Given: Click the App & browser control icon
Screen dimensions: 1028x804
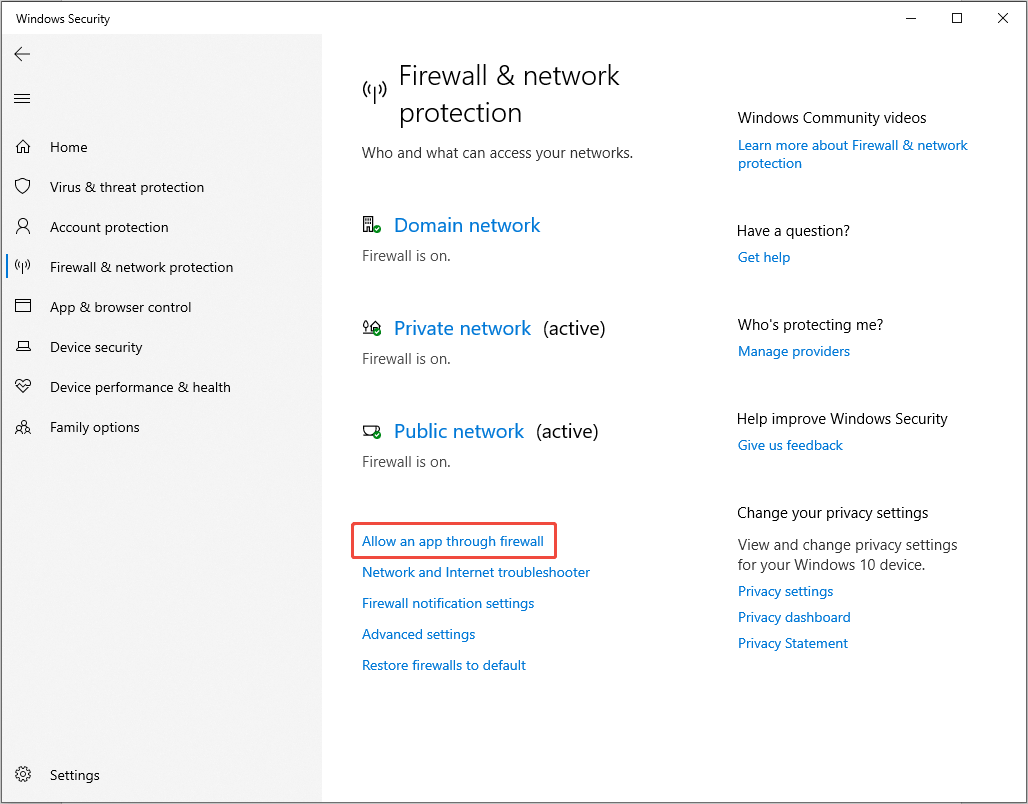Looking at the screenshot, I should pos(22,307).
